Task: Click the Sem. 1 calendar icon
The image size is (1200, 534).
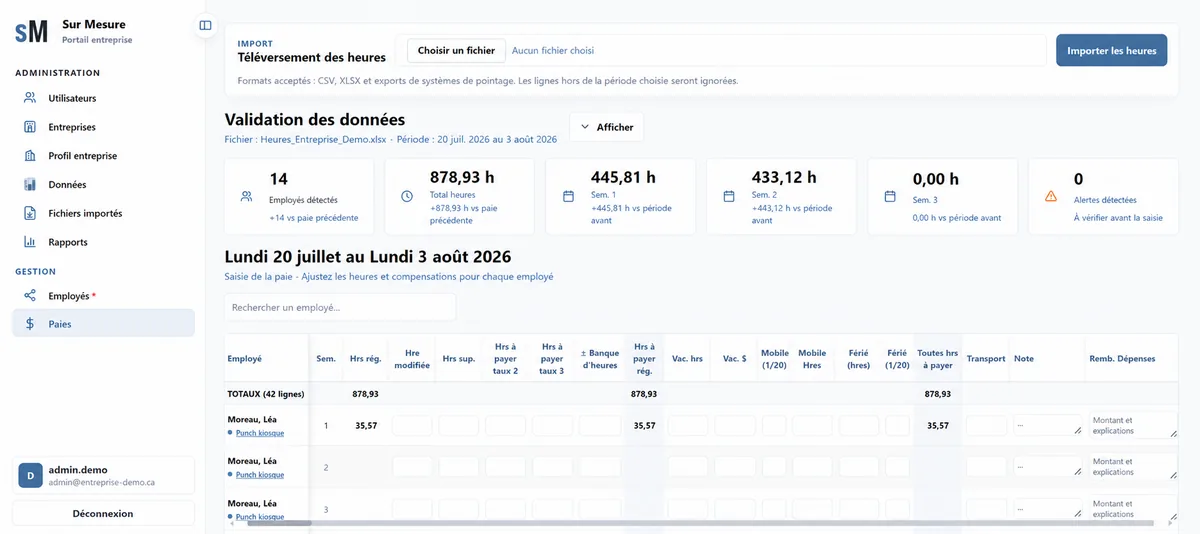Action: [568, 196]
